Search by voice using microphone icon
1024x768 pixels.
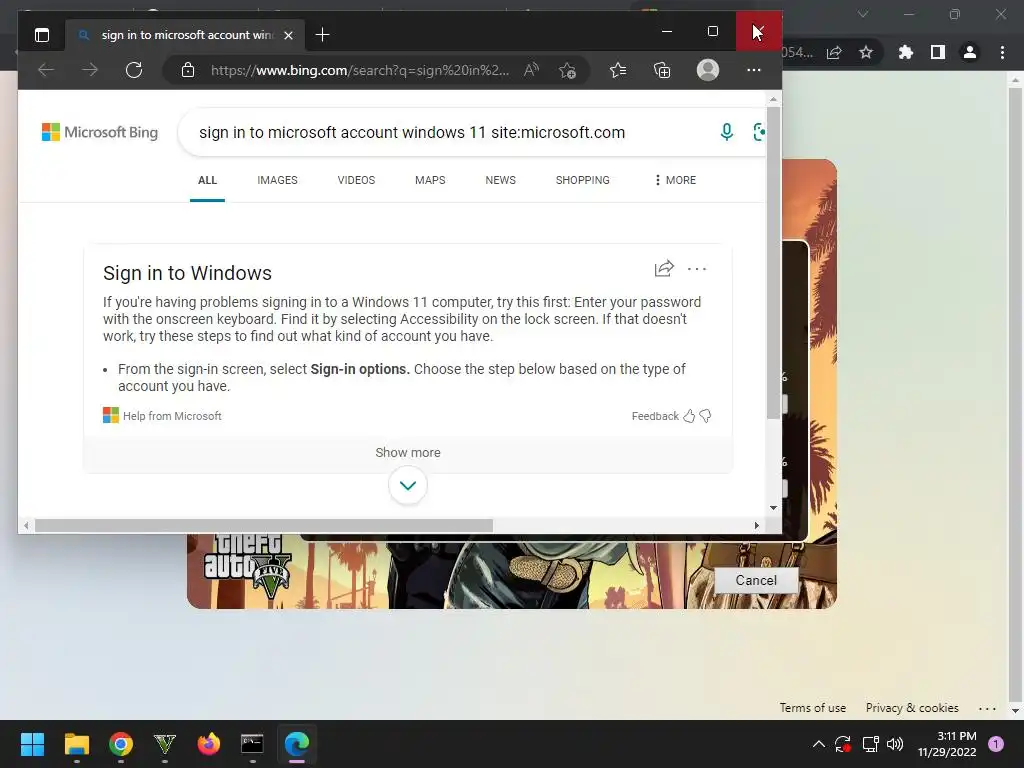click(726, 132)
